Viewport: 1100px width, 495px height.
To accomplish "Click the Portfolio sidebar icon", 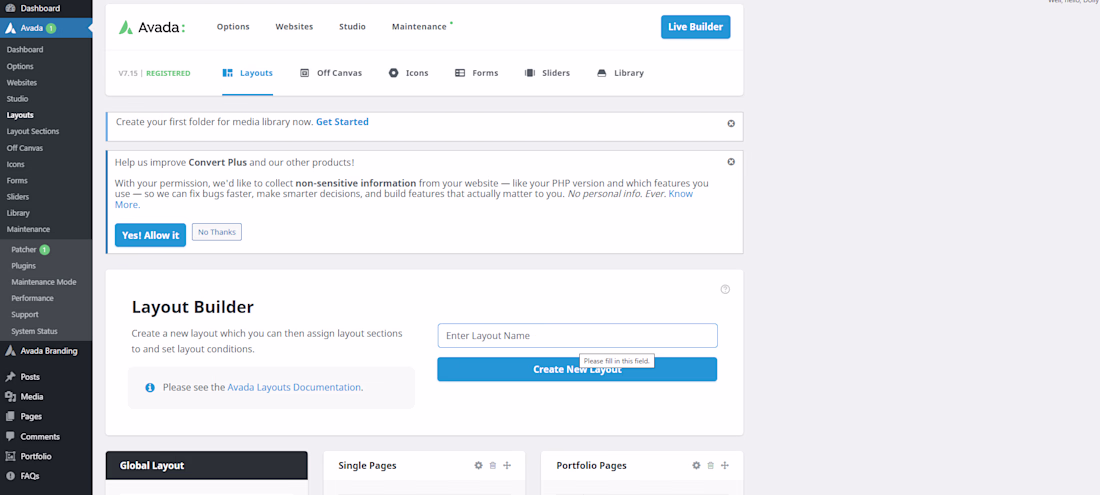I will point(11,456).
